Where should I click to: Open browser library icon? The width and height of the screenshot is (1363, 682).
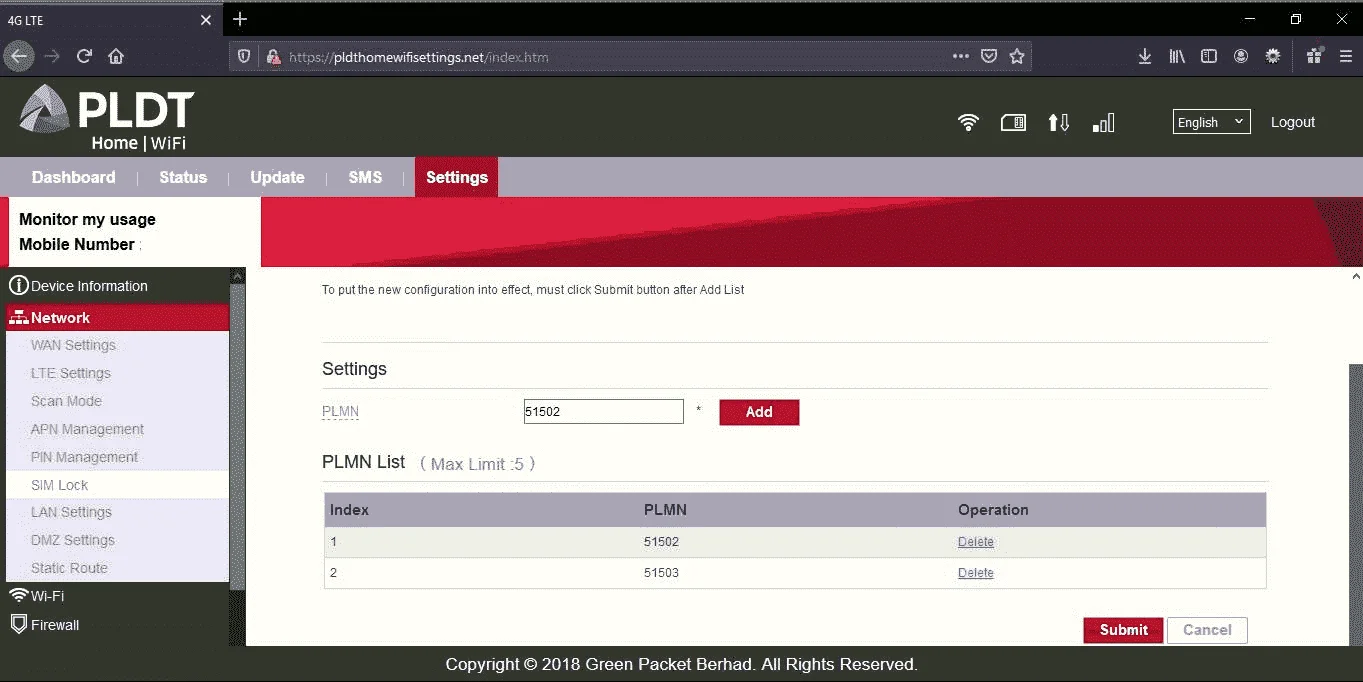[x=1177, y=56]
